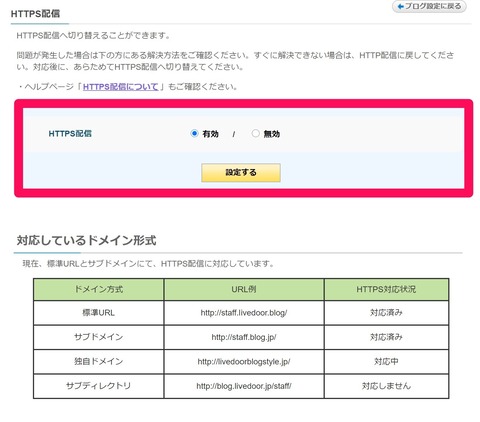This screenshot has height=422, width=480.
Task: Select the 無効 radio button
Action: (255, 133)
